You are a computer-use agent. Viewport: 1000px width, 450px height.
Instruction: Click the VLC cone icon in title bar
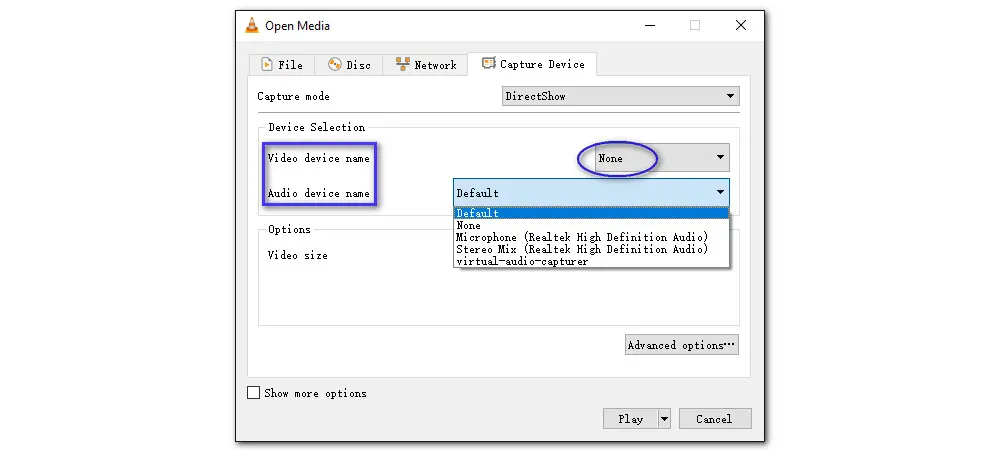[x=252, y=26]
